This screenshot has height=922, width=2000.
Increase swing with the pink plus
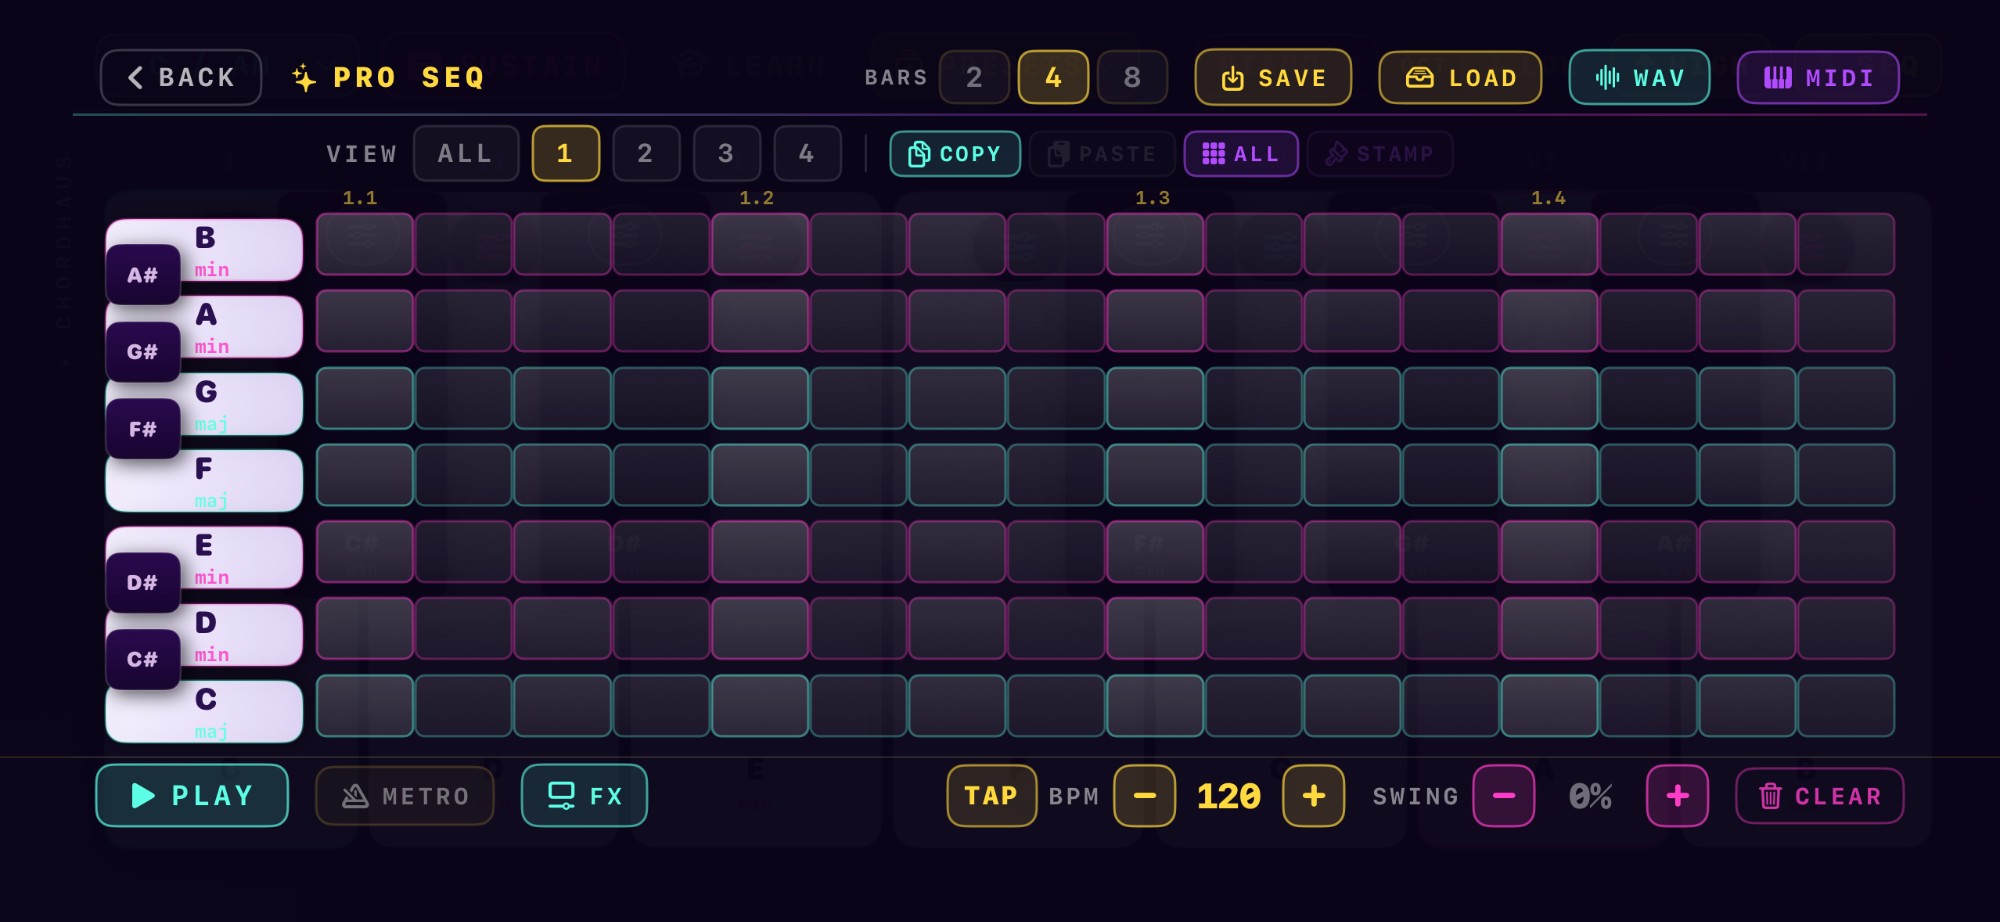[1678, 795]
